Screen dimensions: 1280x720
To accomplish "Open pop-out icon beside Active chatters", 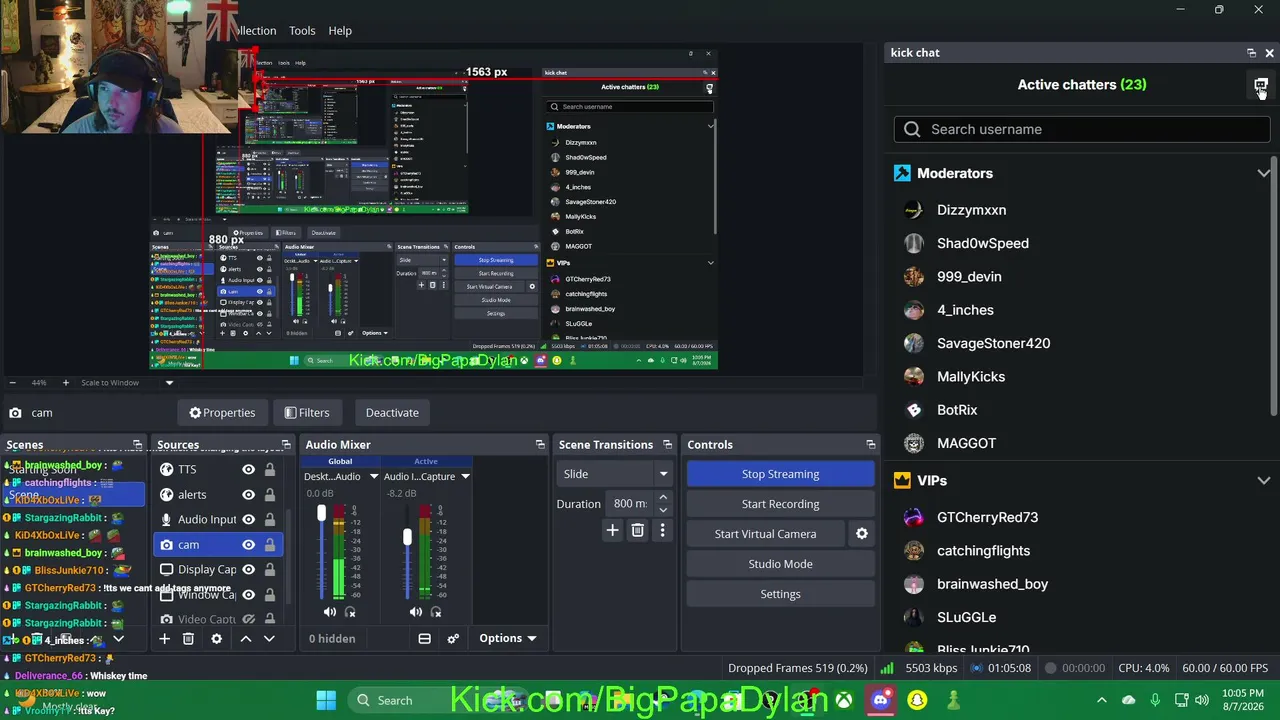I will pyautogui.click(x=1261, y=85).
